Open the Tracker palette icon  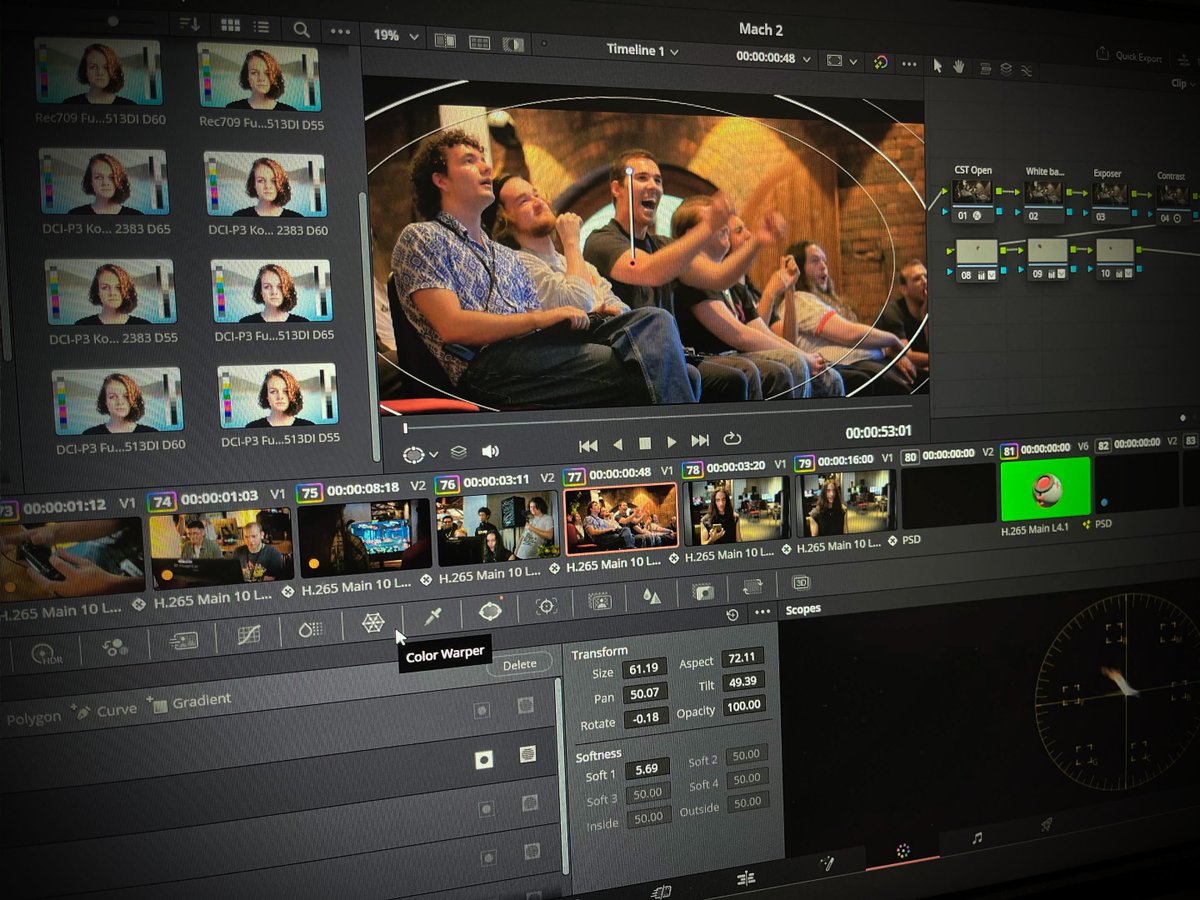tap(546, 606)
